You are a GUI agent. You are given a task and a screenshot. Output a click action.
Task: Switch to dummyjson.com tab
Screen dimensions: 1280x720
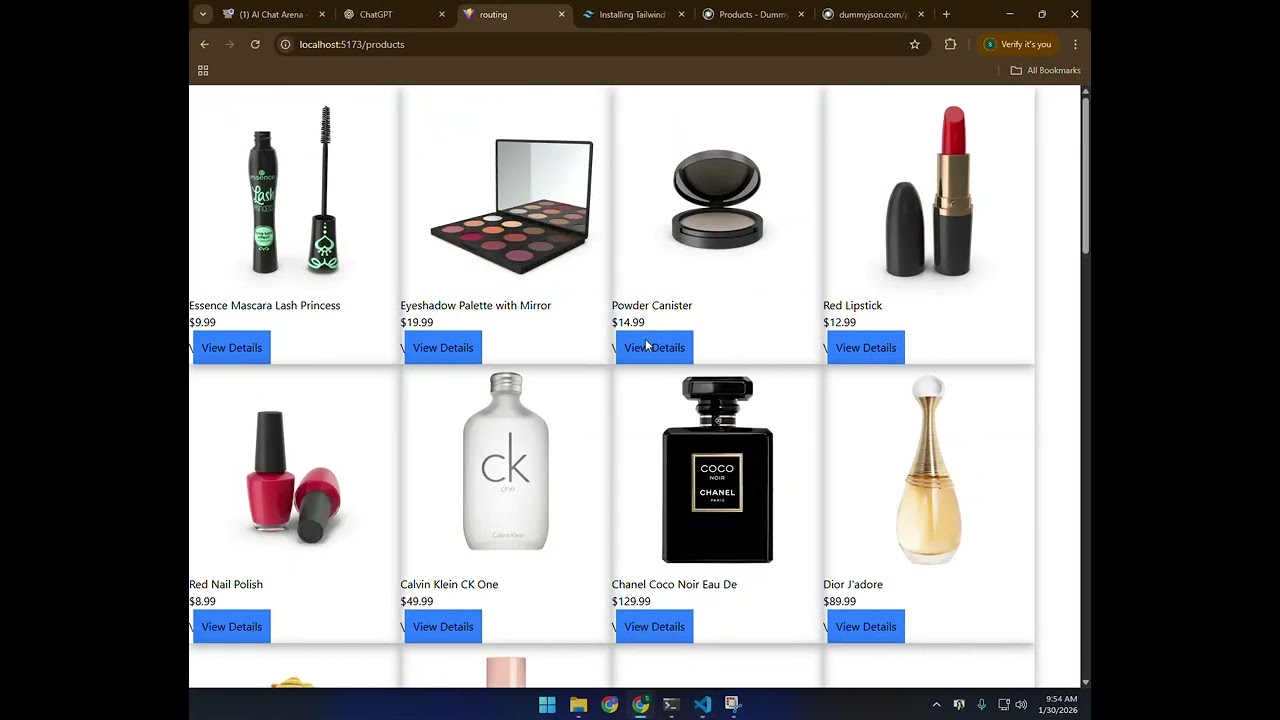pos(870,14)
